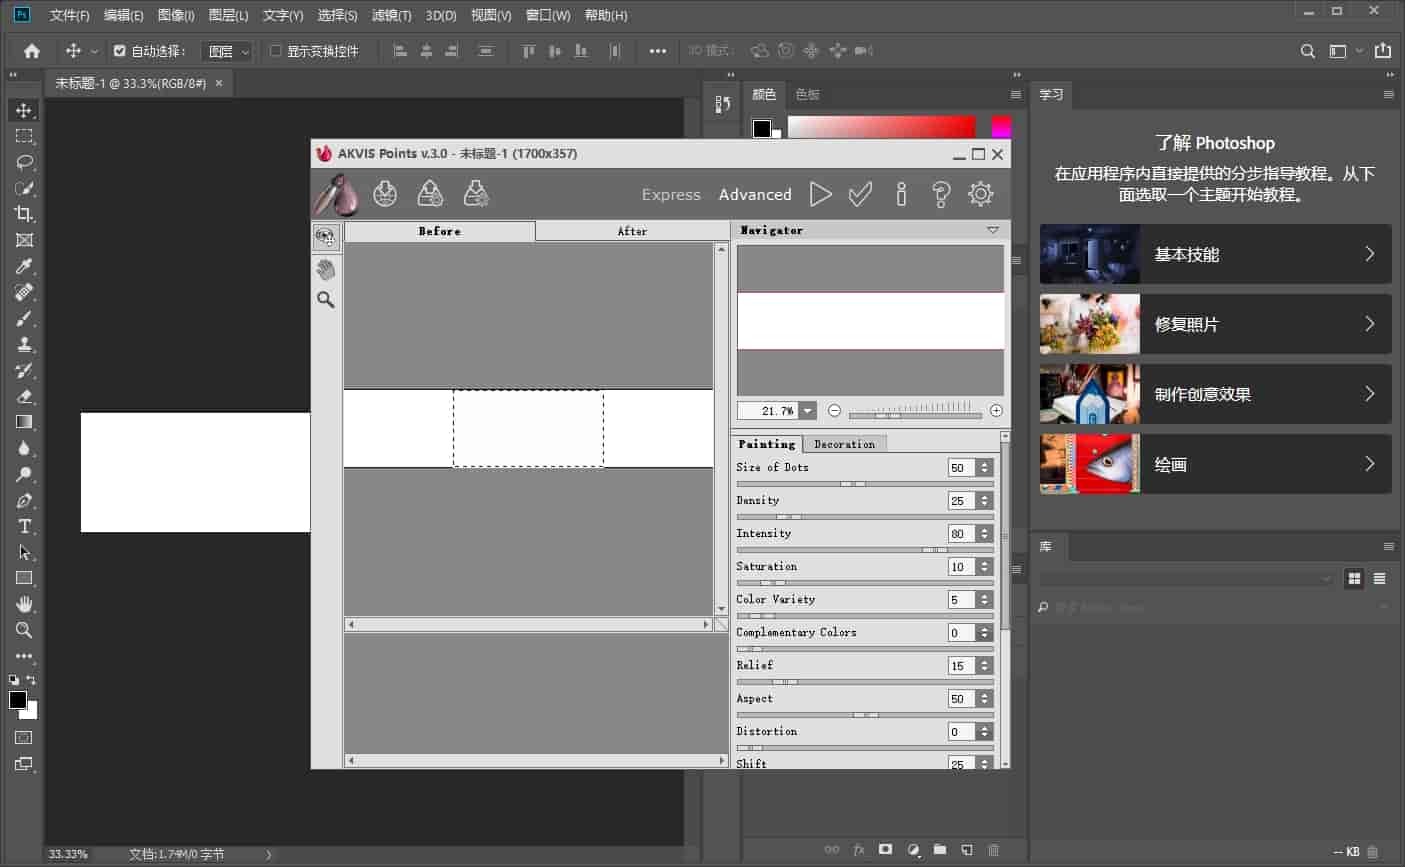The width and height of the screenshot is (1405, 867).
Task: Click the Before preview vertical scrollbar
Action: (x=721, y=428)
